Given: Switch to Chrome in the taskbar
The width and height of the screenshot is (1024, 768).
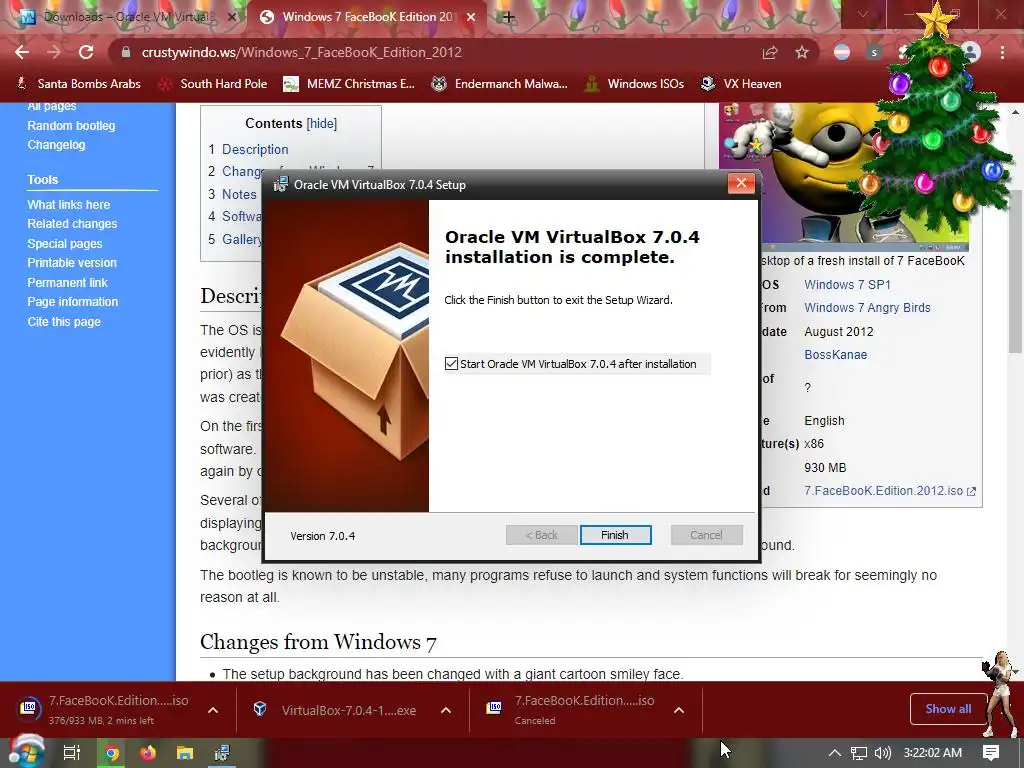Looking at the screenshot, I should [112, 754].
